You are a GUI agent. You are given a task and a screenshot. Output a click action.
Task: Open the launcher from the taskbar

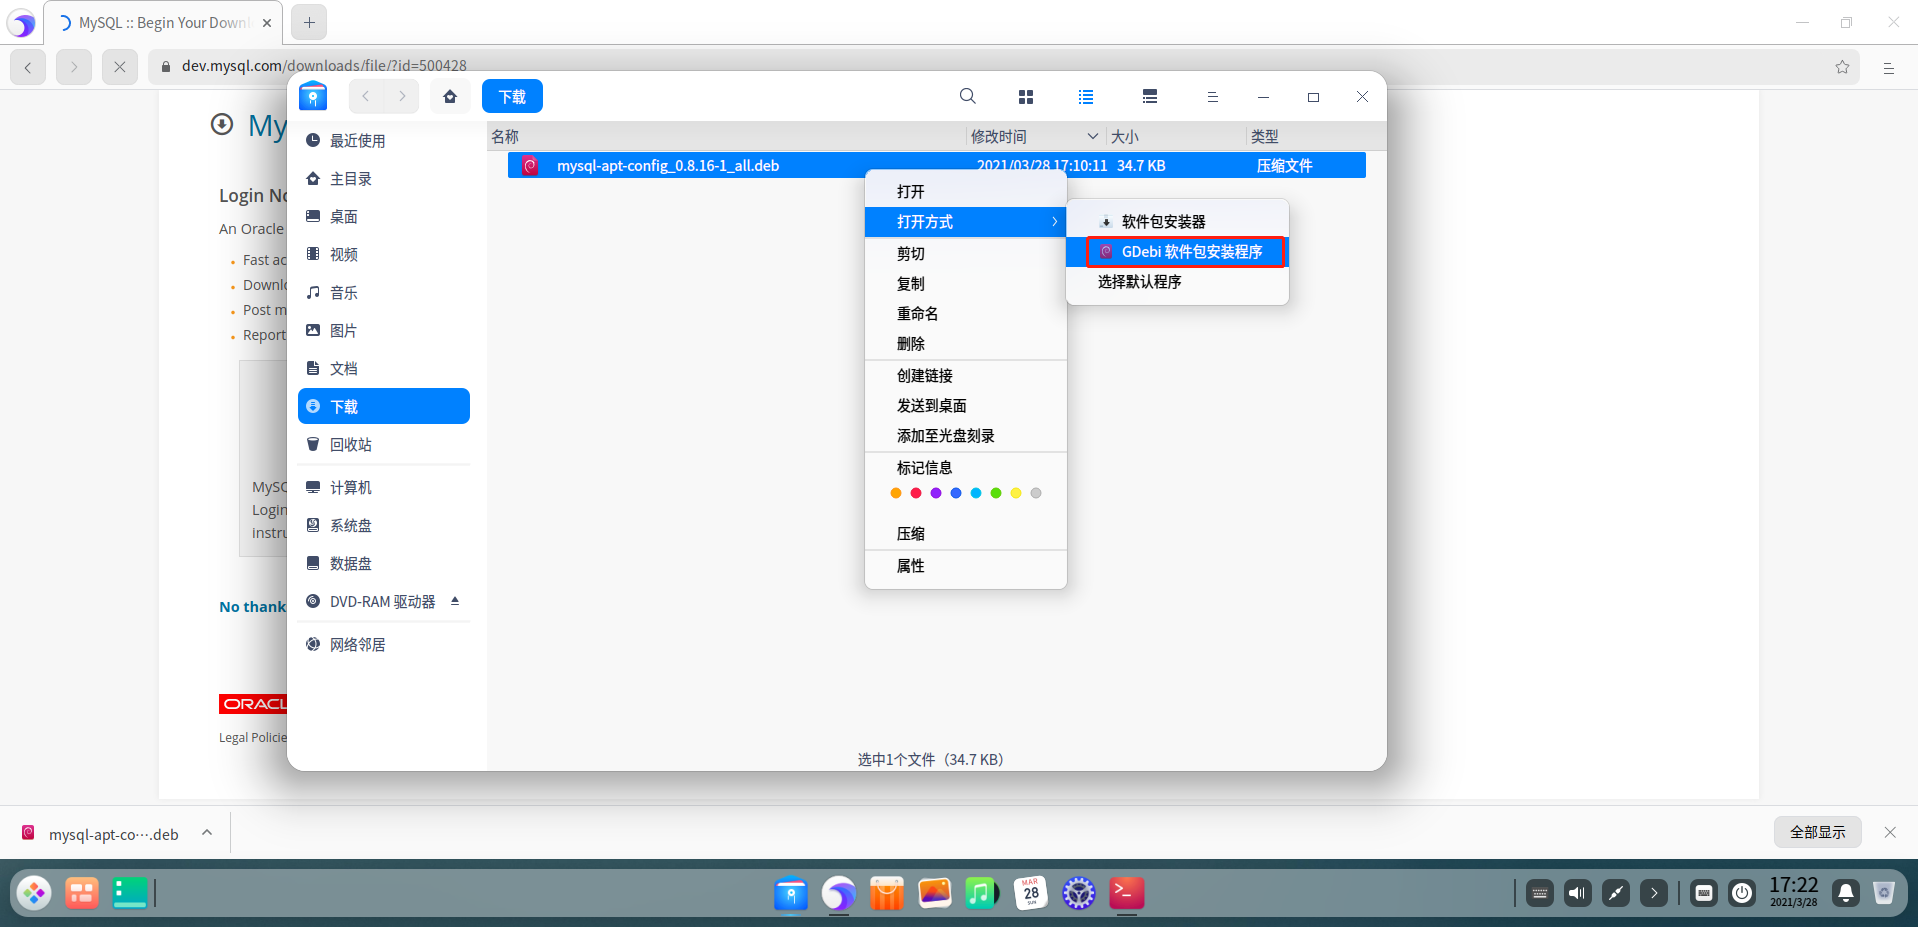(x=34, y=893)
